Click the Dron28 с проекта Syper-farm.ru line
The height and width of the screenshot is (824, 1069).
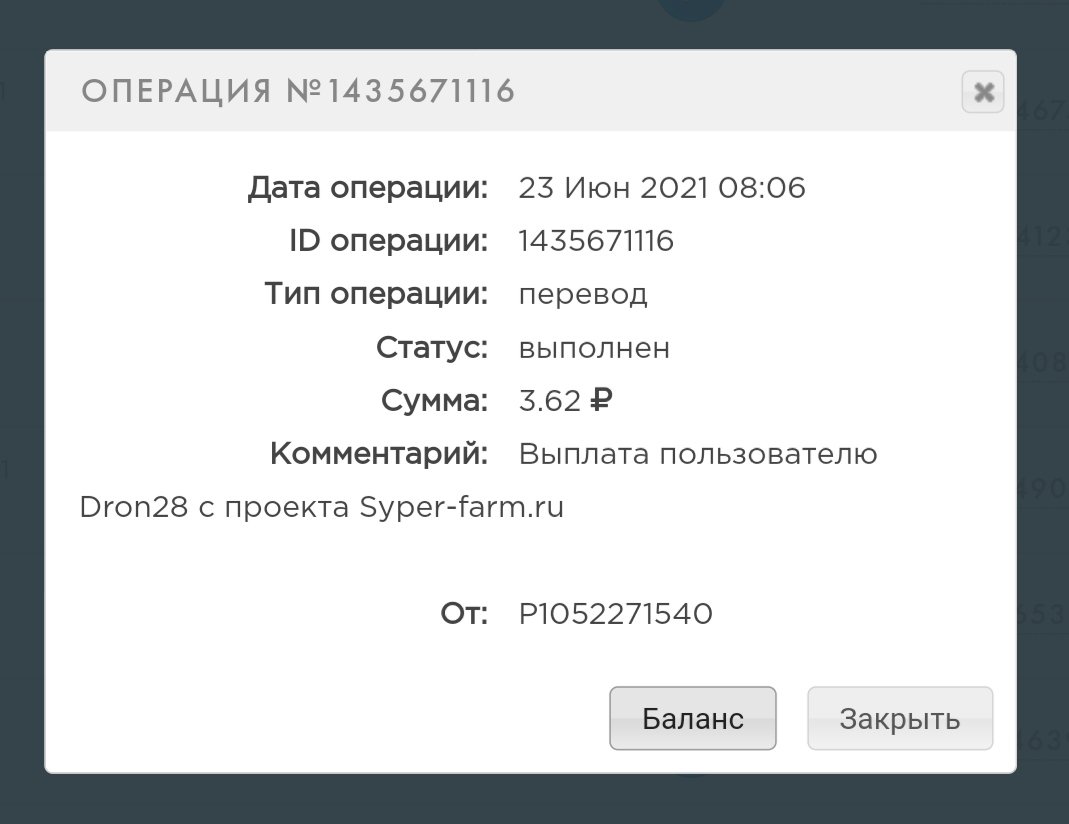point(321,508)
